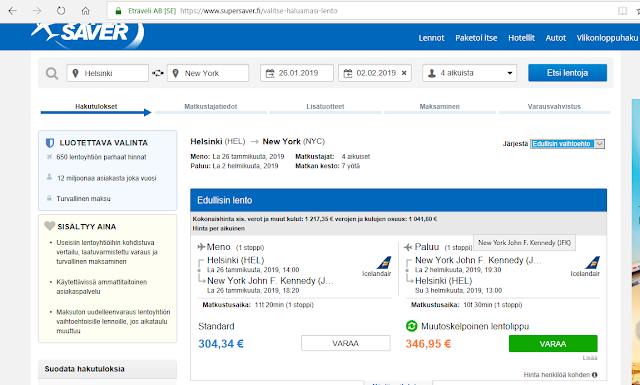The height and width of the screenshot is (385, 640).
Task: Open the Lennot menu item
Action: [431, 38]
